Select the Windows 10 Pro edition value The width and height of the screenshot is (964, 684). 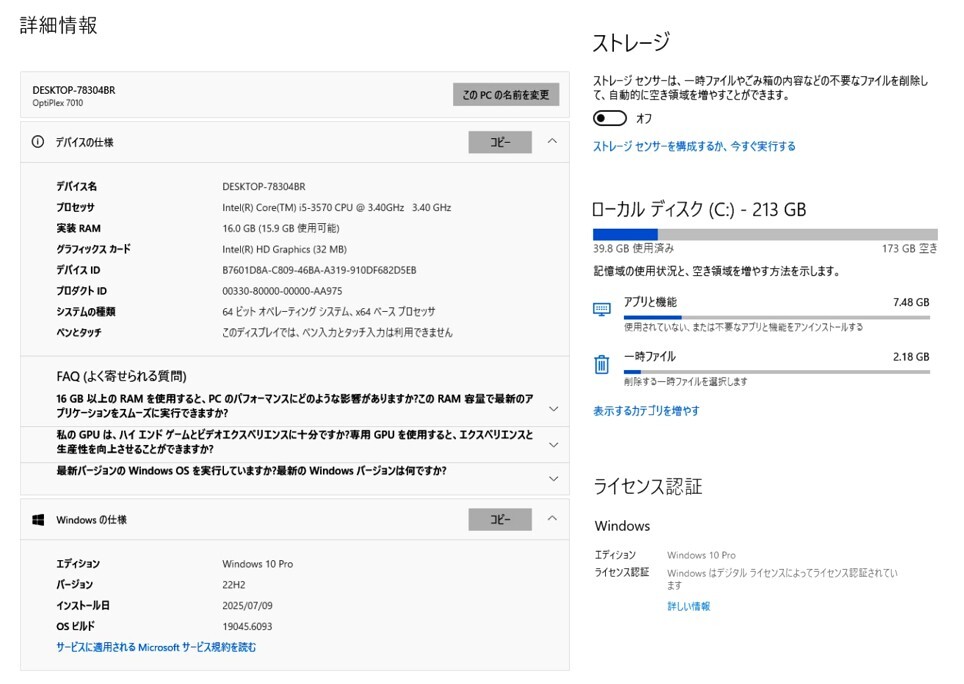pyautogui.click(x=258, y=564)
